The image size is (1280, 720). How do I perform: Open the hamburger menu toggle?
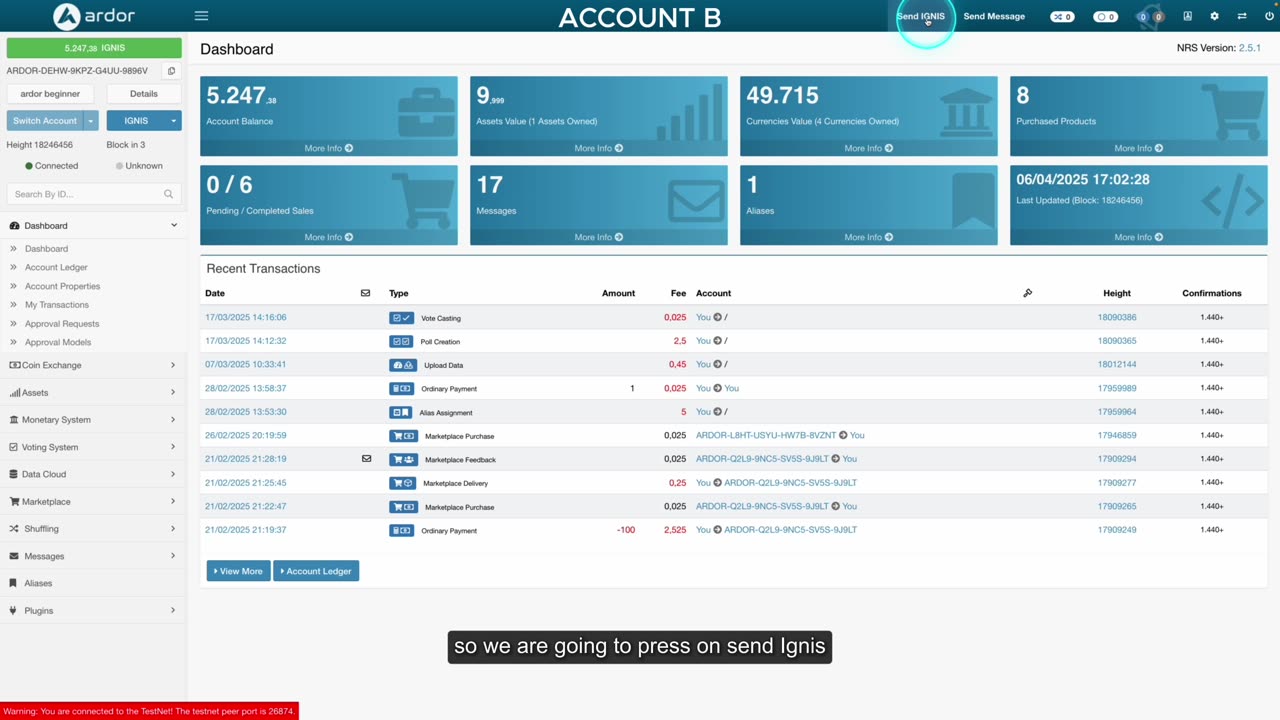click(201, 16)
